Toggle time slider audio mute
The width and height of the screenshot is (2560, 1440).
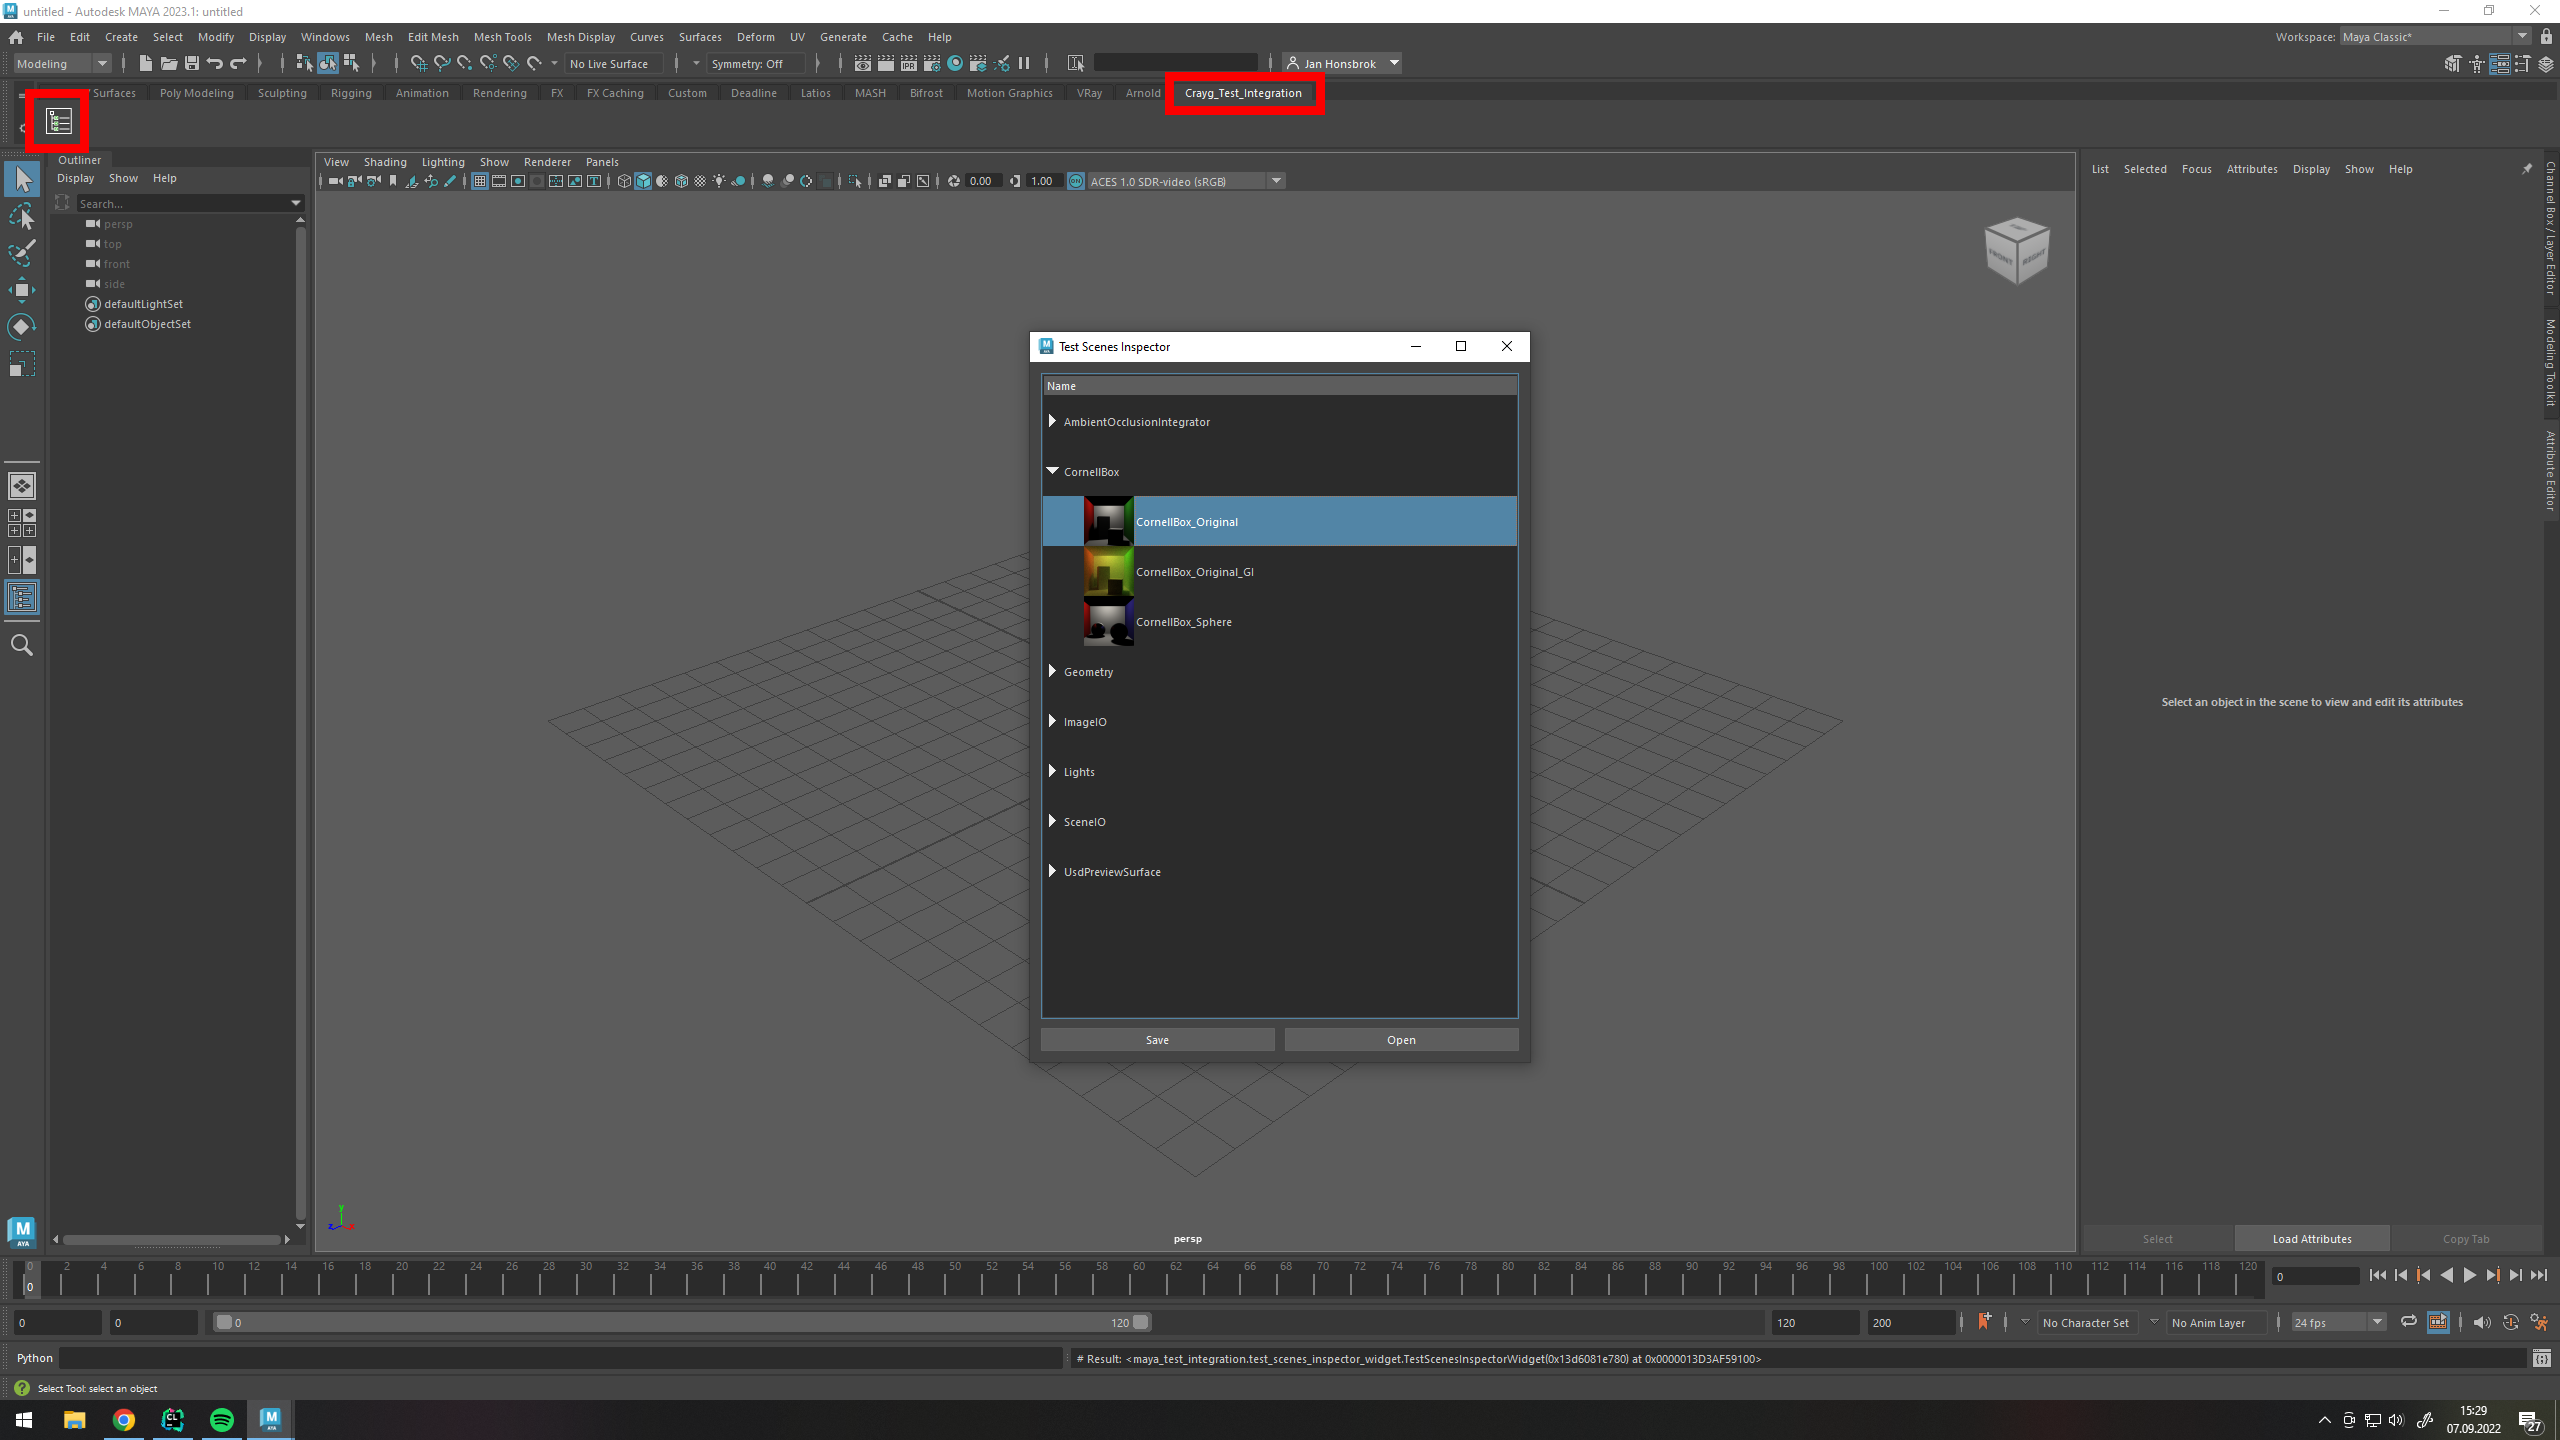coord(2482,1322)
